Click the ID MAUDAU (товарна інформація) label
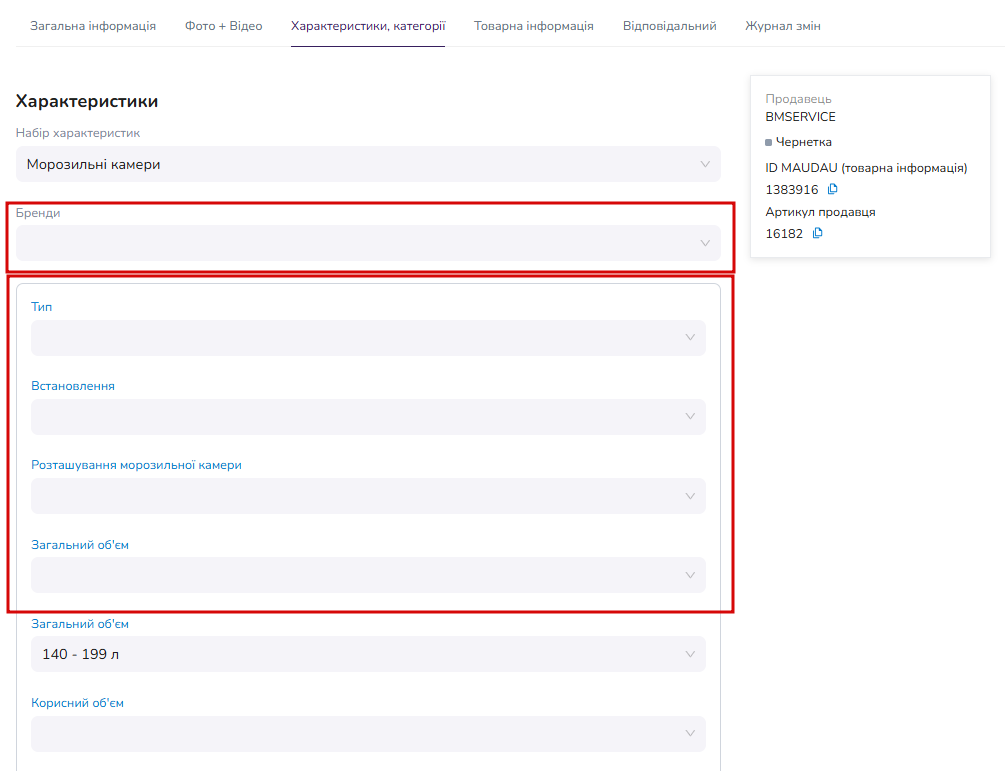Screen dimensions: 1005x771 [x=867, y=168]
